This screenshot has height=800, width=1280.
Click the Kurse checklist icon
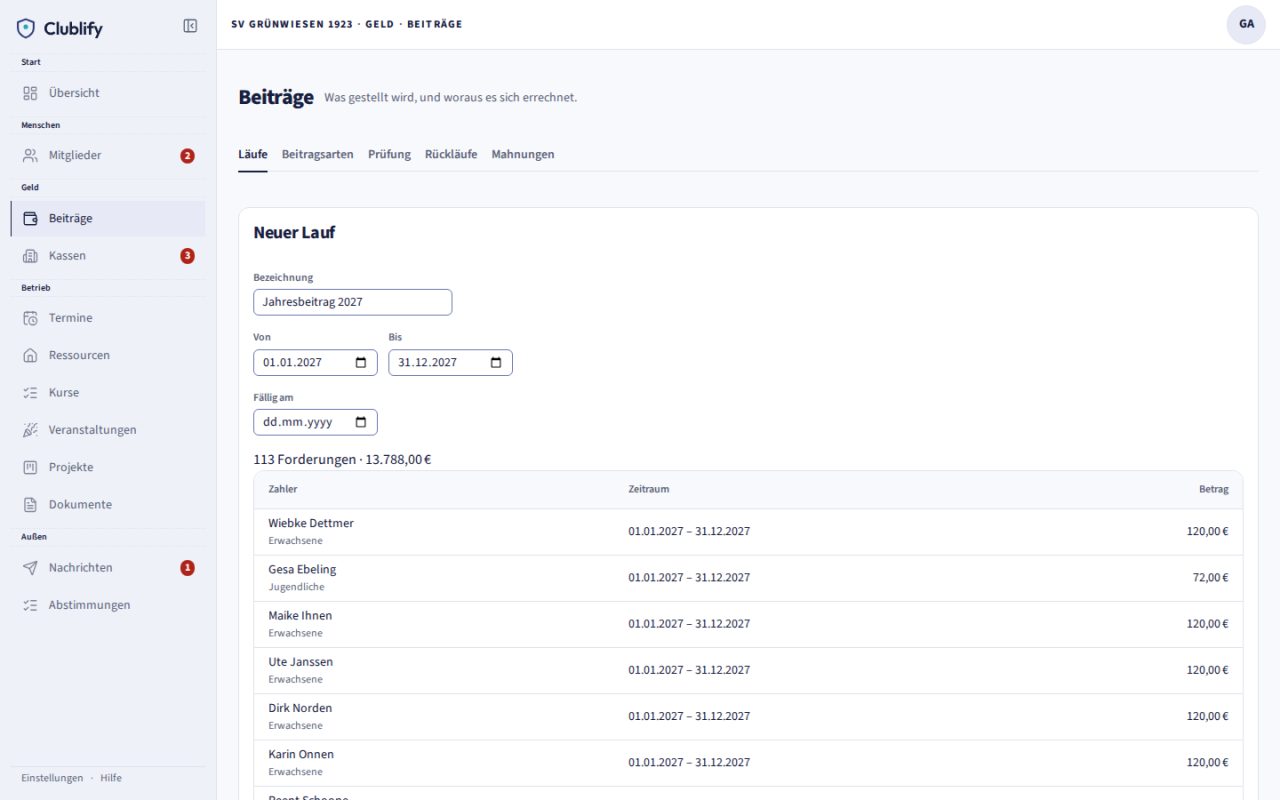pyautogui.click(x=30, y=393)
